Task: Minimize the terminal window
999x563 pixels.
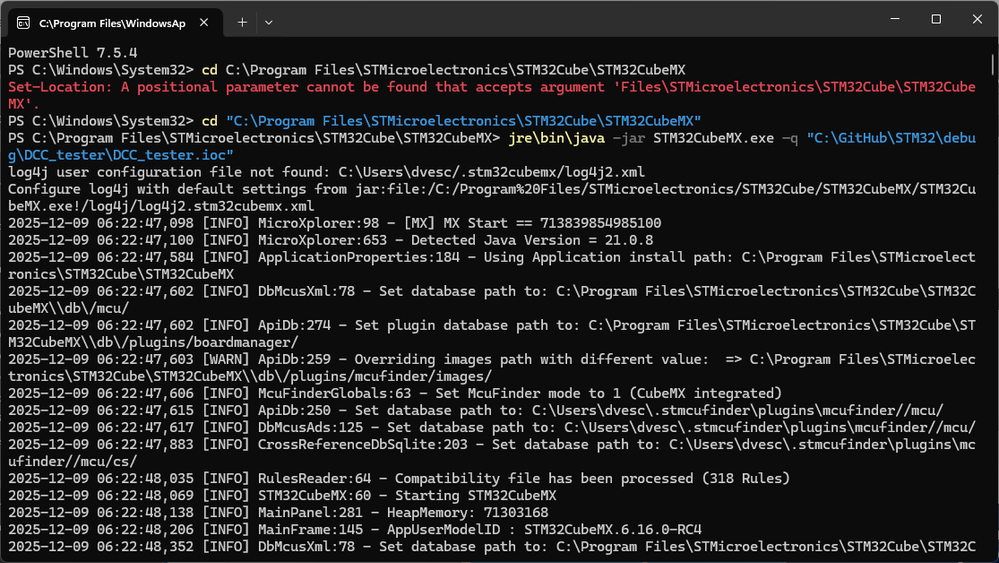Action: 893,19
